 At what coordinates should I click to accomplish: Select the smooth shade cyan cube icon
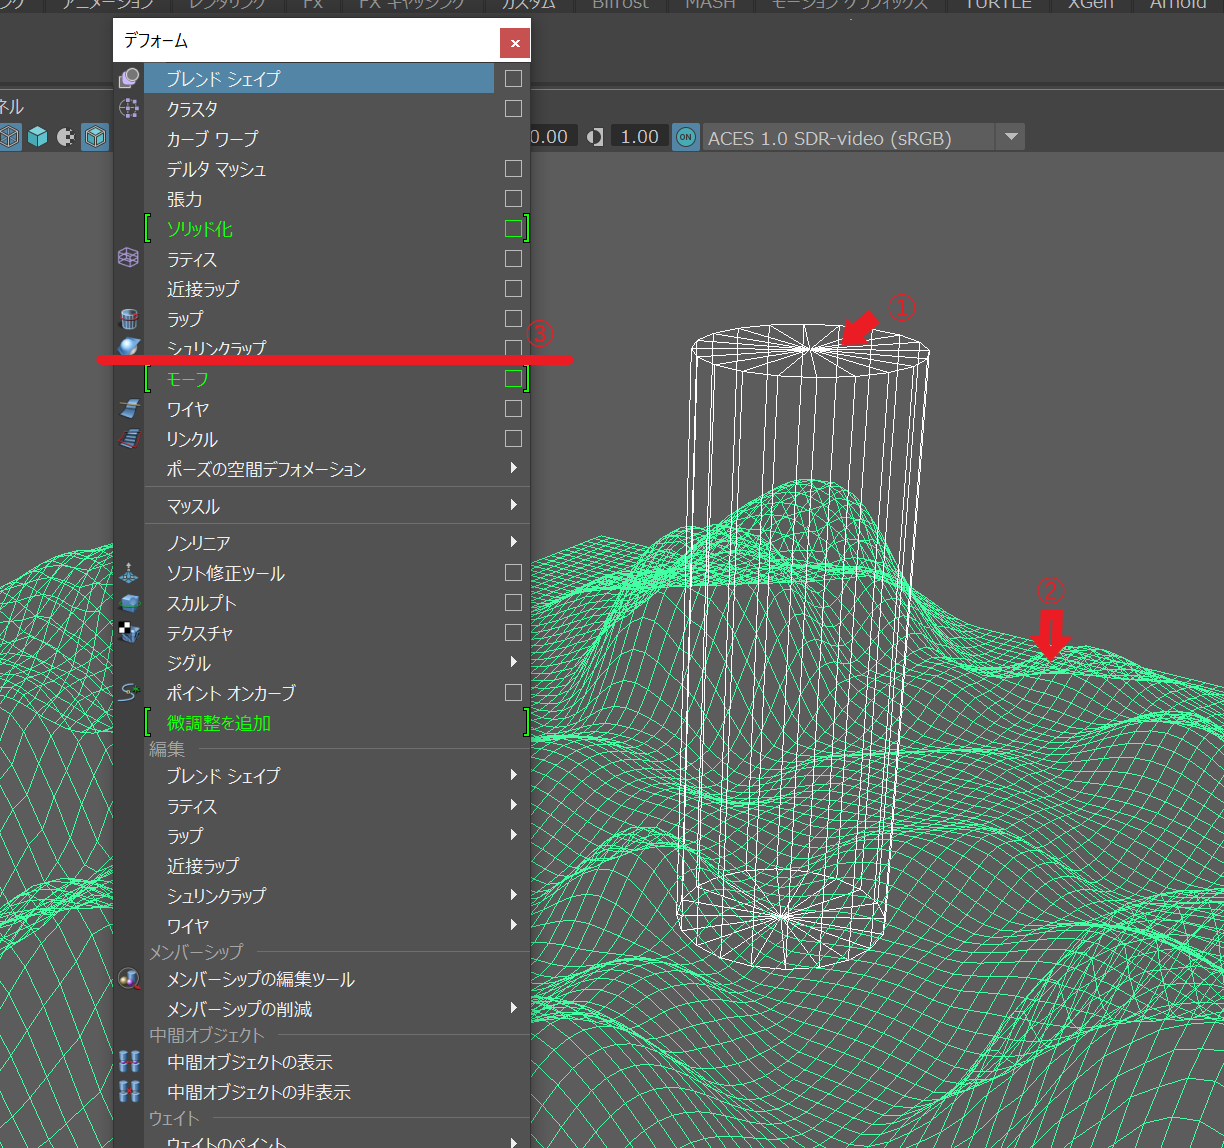(38, 137)
